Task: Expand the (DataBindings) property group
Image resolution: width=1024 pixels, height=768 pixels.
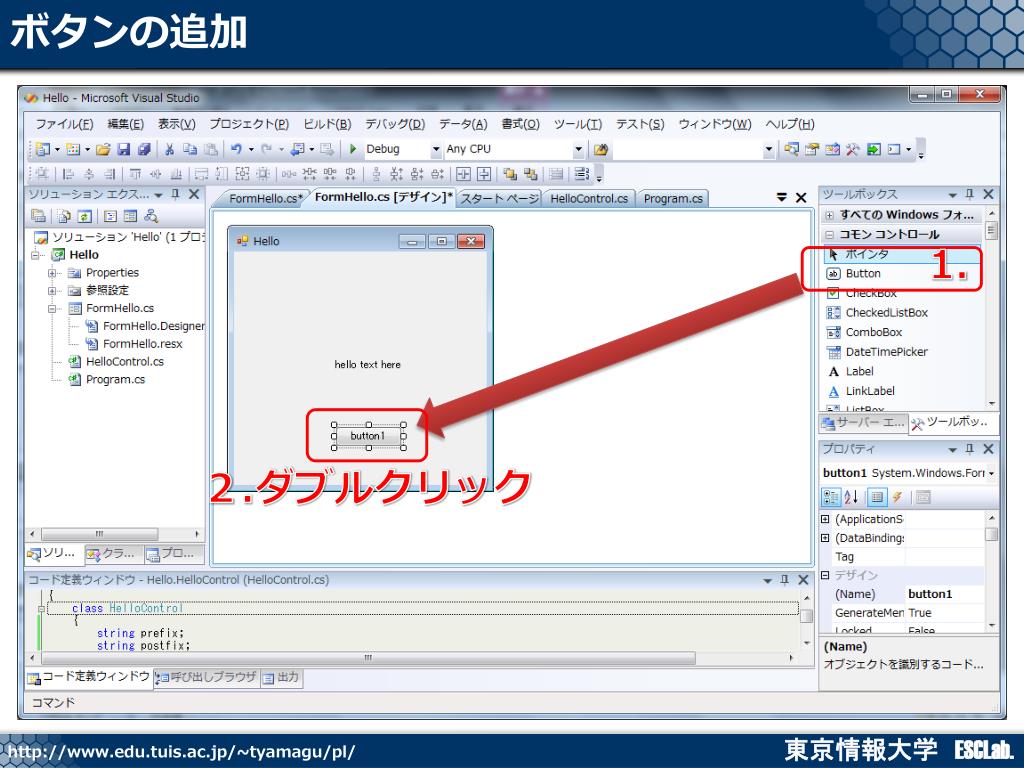Action: pyautogui.click(x=825, y=538)
